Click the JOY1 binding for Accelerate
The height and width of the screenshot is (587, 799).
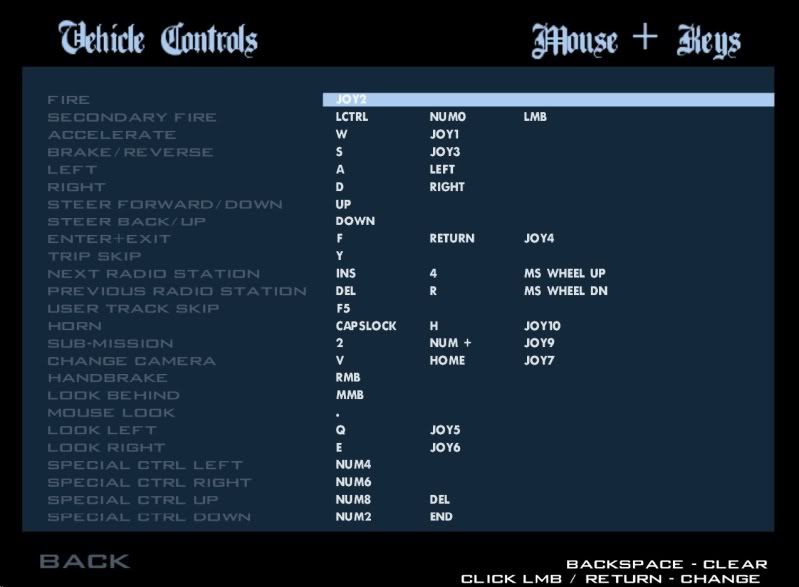click(444, 134)
